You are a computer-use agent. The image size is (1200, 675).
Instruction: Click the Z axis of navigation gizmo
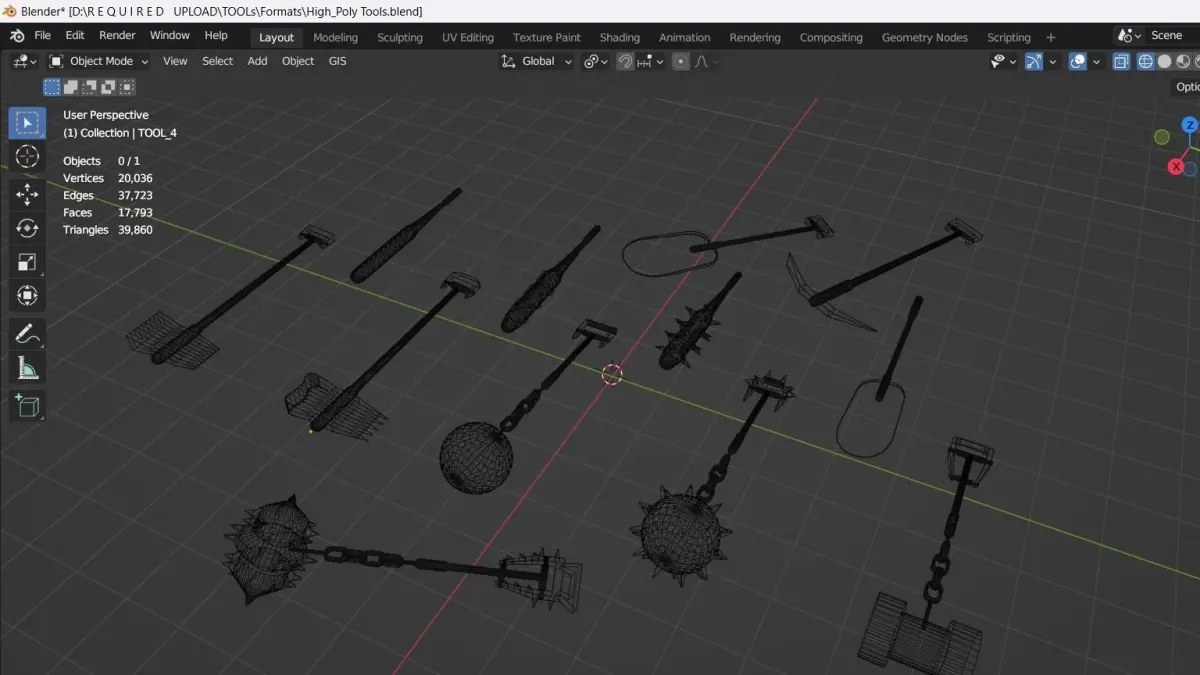tap(1189, 125)
